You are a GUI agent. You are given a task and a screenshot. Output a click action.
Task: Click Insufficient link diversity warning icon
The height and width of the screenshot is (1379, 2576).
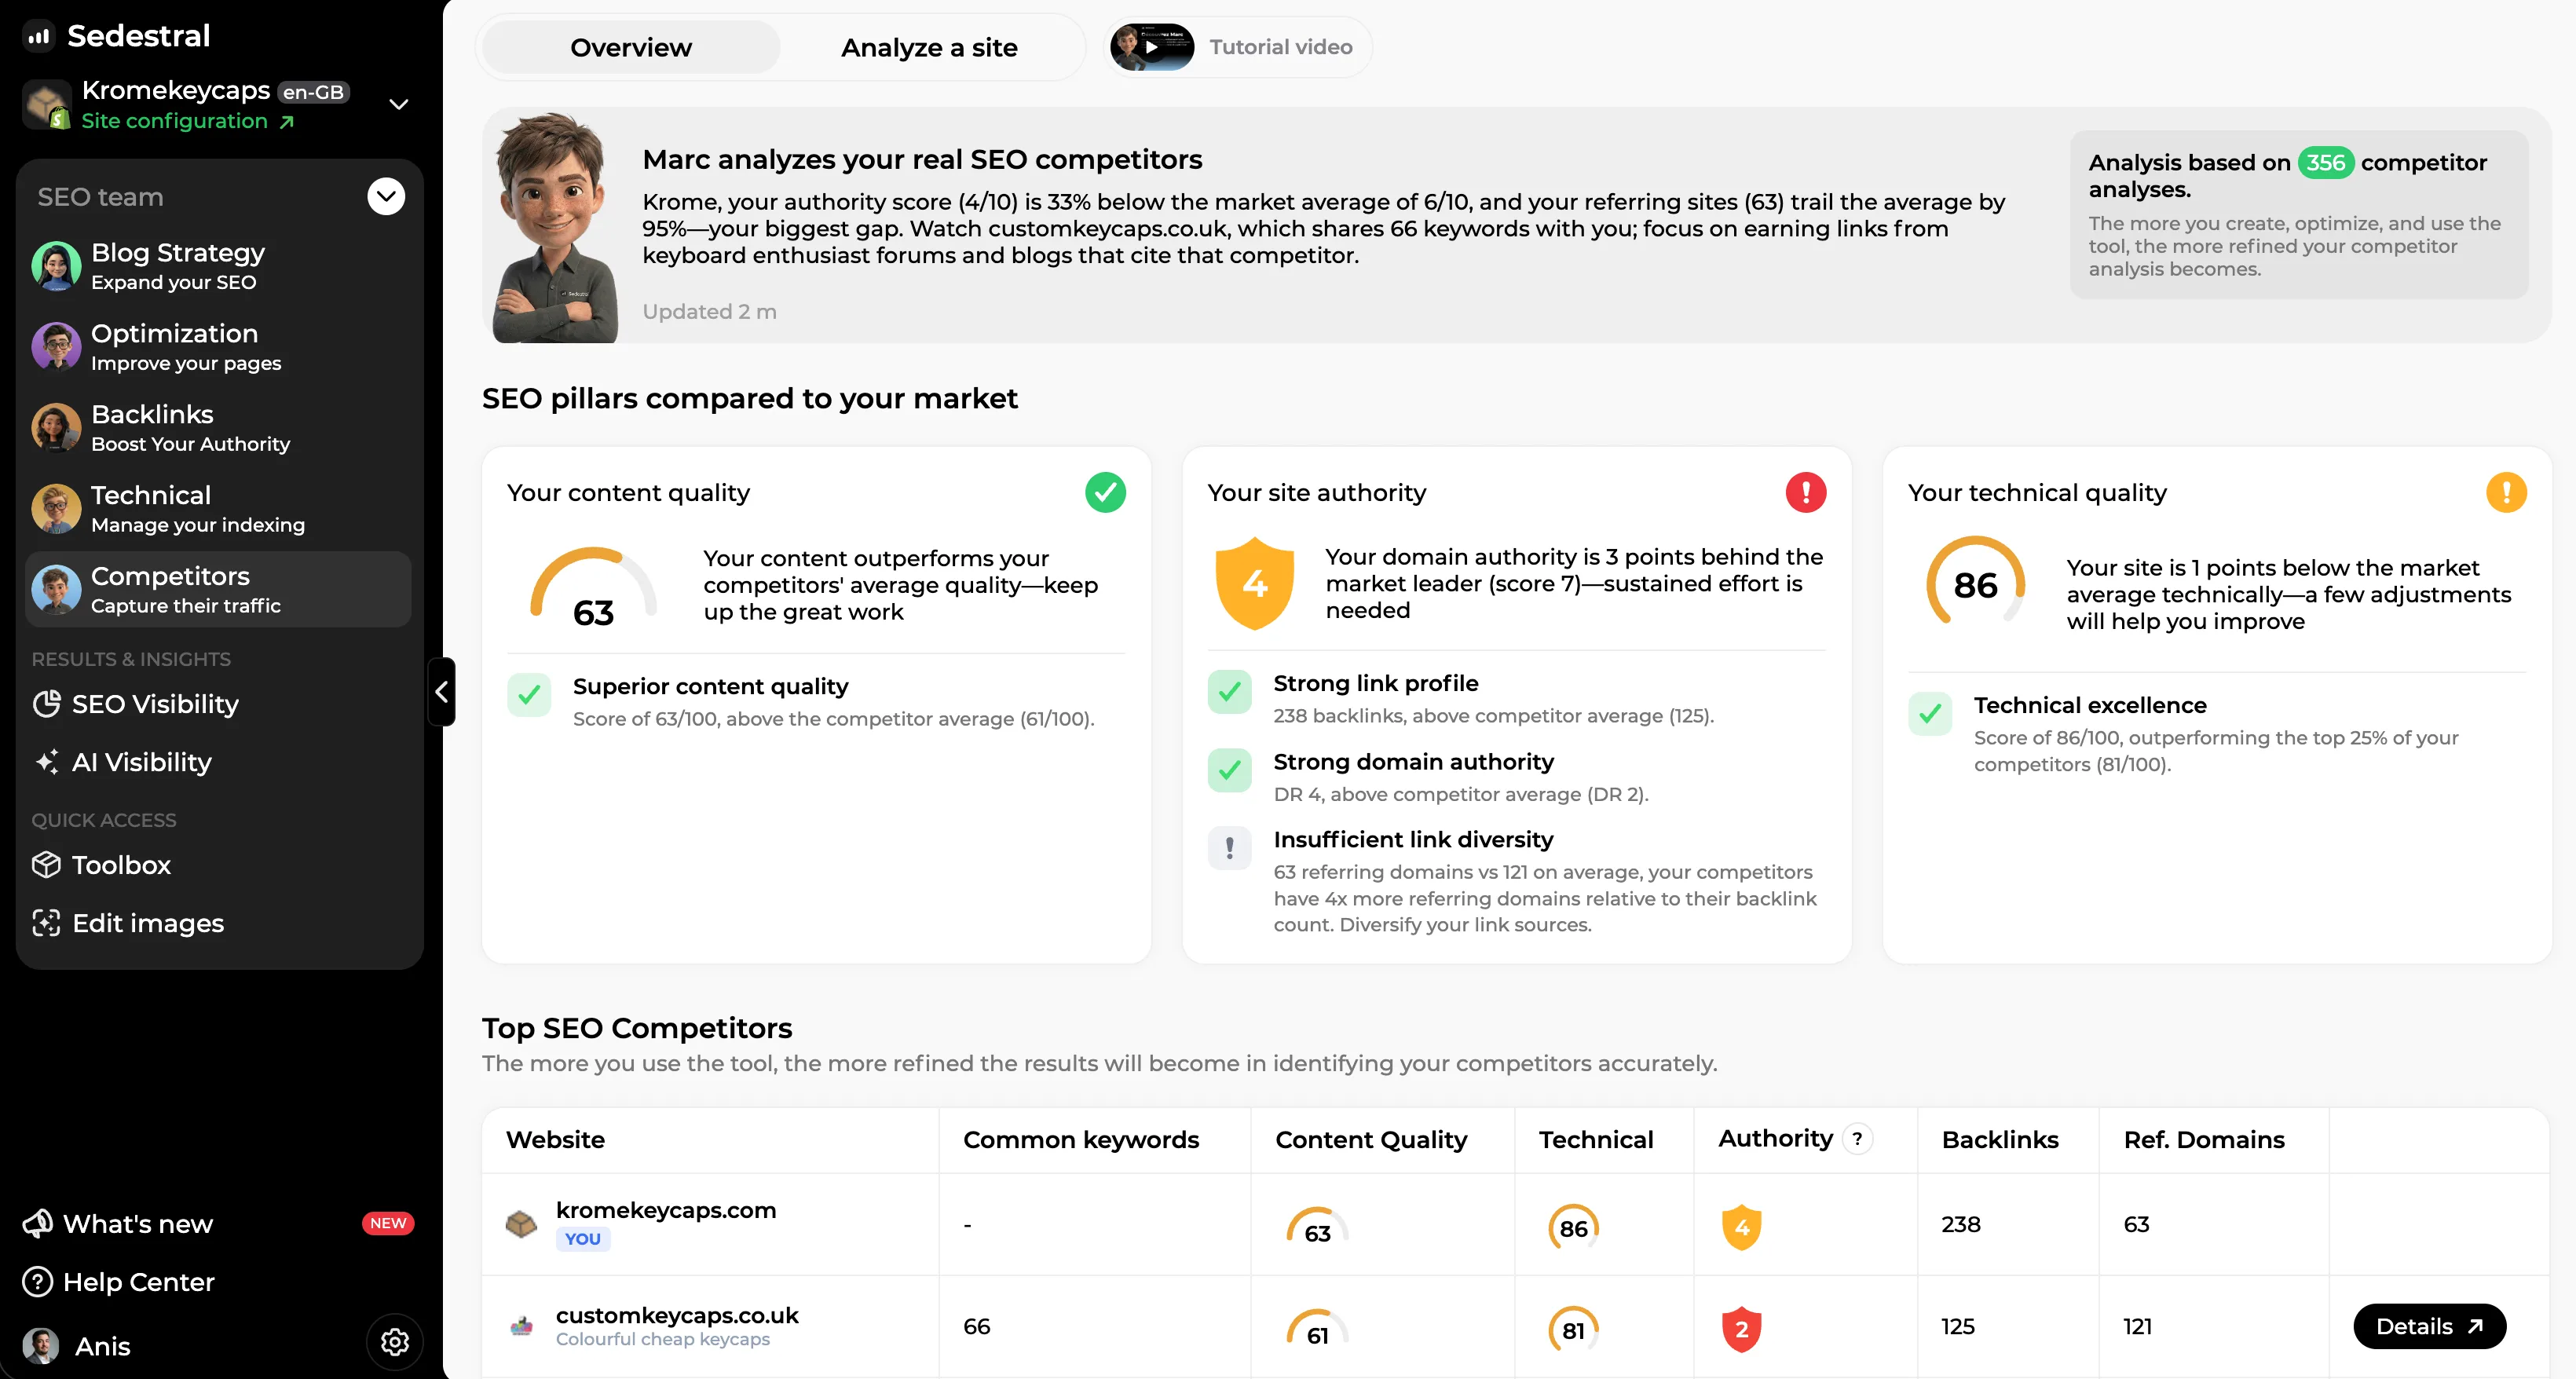point(1230,848)
